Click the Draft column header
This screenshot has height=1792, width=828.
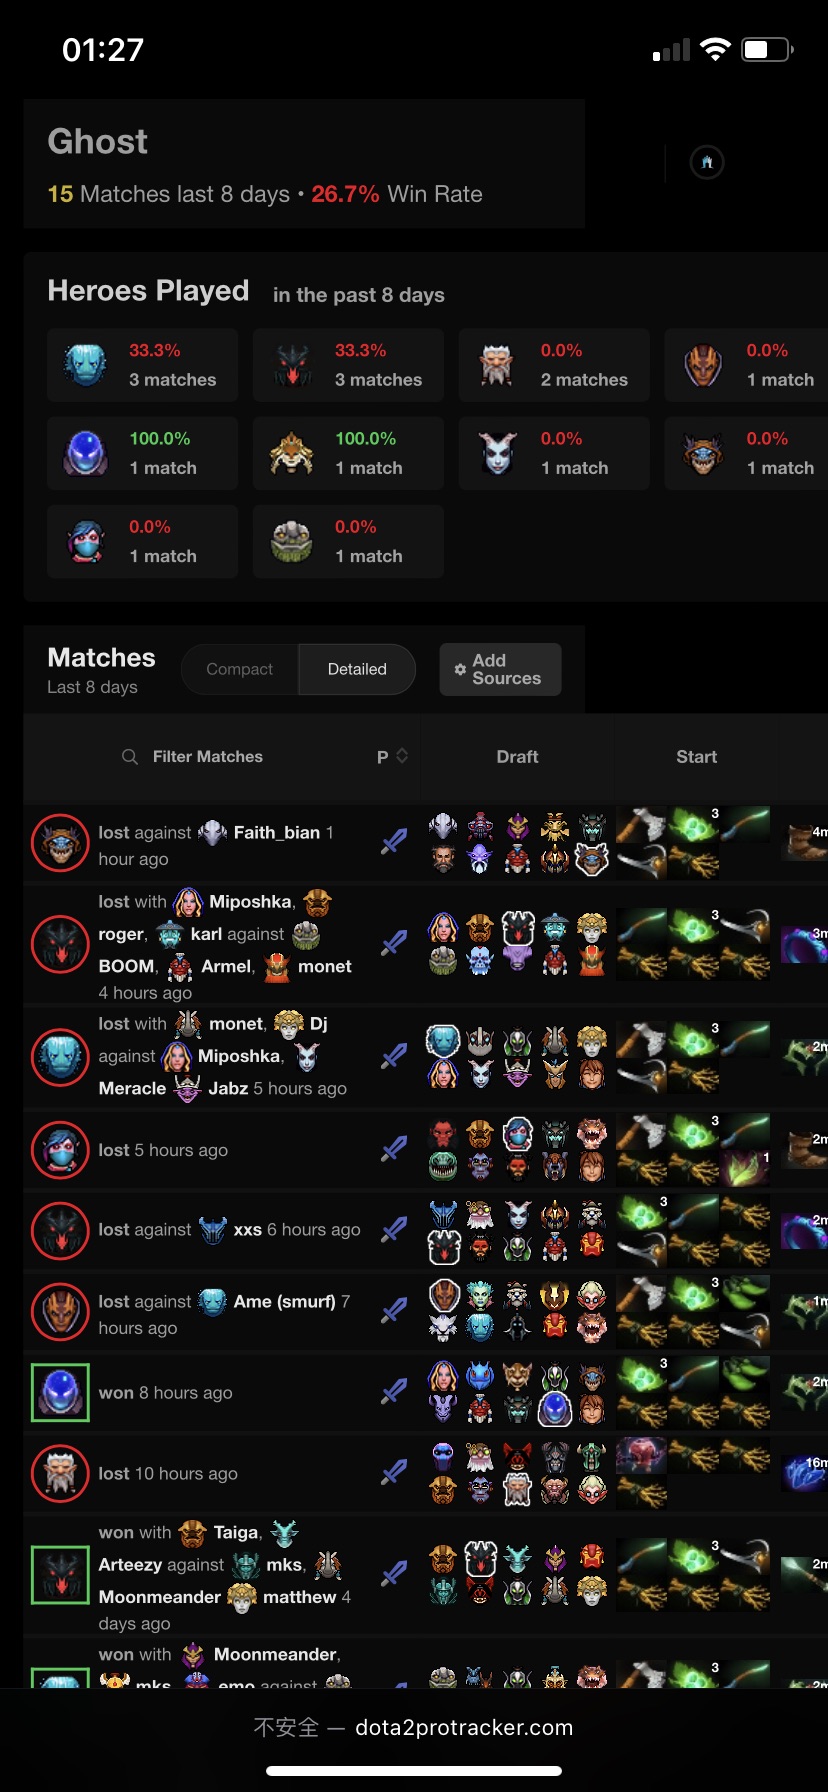[517, 757]
